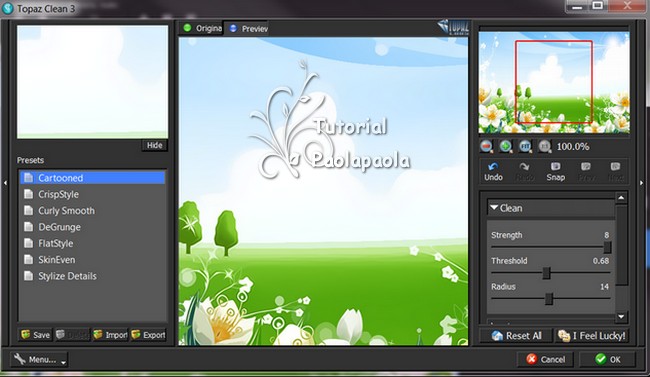Viewport: 650px width, 377px height.
Task: Select the Curly Smooth preset
Action: point(92,210)
